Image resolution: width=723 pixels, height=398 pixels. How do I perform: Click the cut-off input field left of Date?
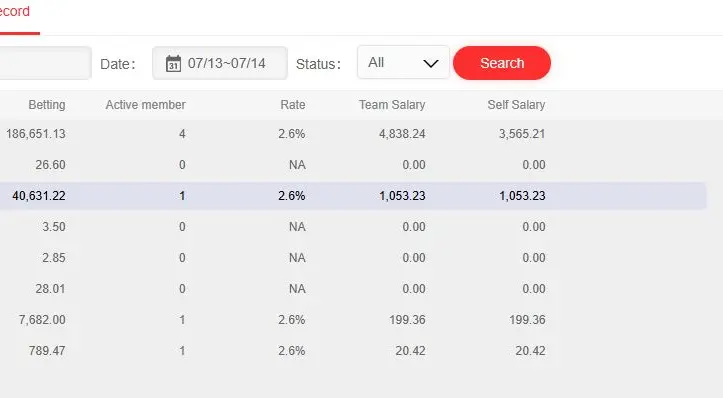[x=45, y=63]
